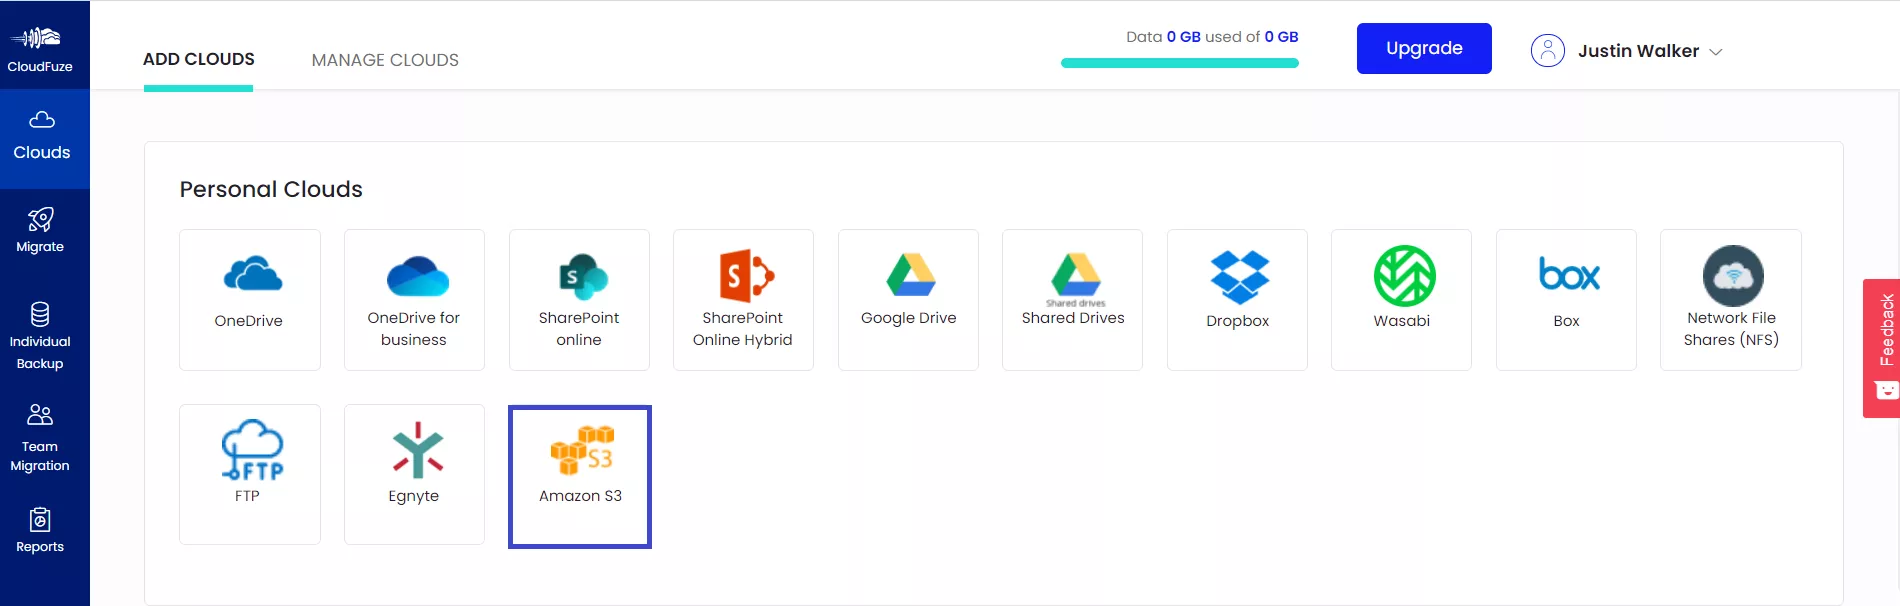Select the FTP cloud tile
This screenshot has height=606, width=1900.
pyautogui.click(x=250, y=475)
